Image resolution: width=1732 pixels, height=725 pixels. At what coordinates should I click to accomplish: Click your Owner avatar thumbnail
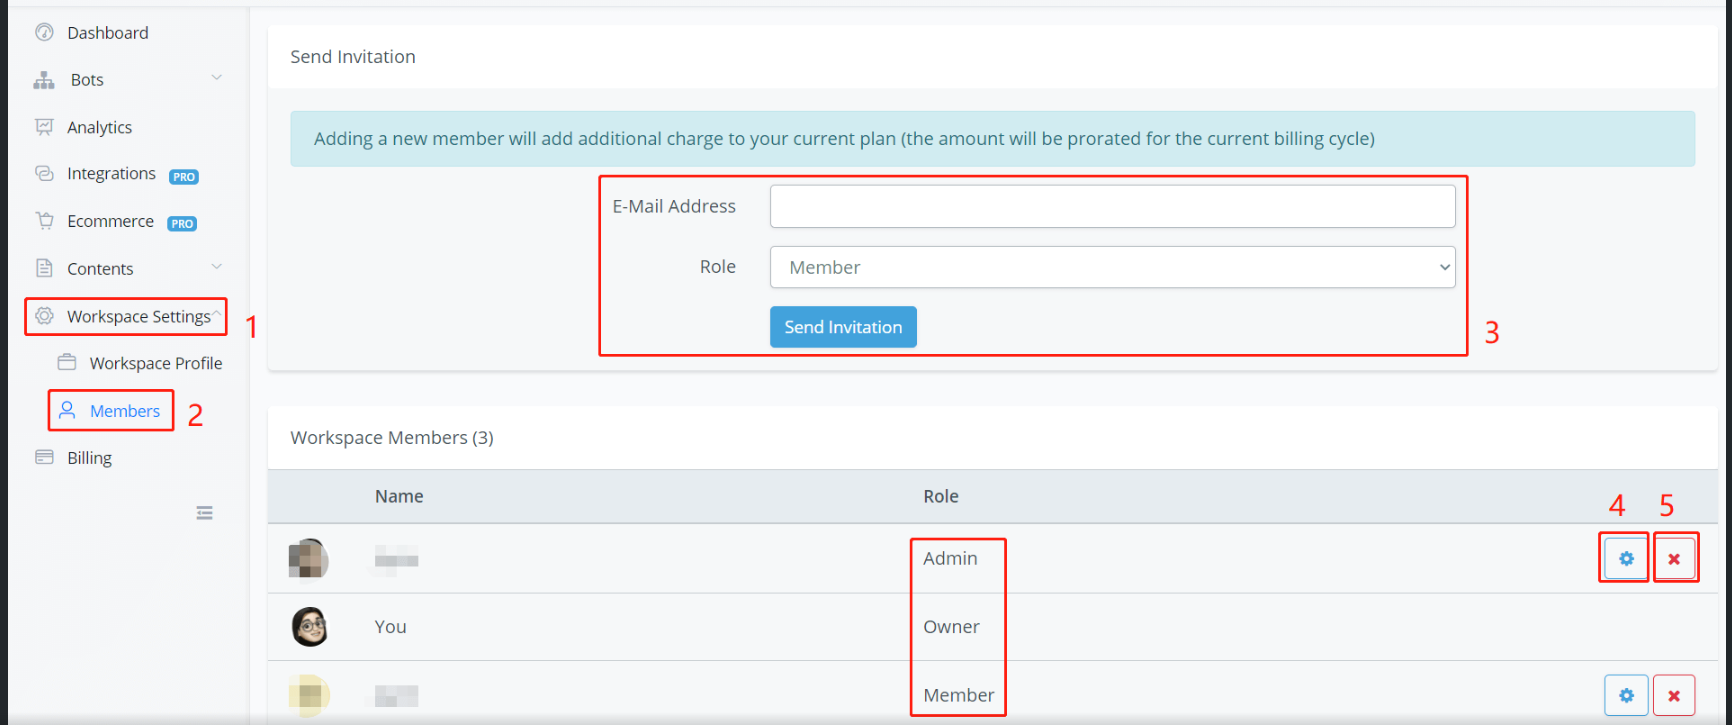(x=310, y=627)
